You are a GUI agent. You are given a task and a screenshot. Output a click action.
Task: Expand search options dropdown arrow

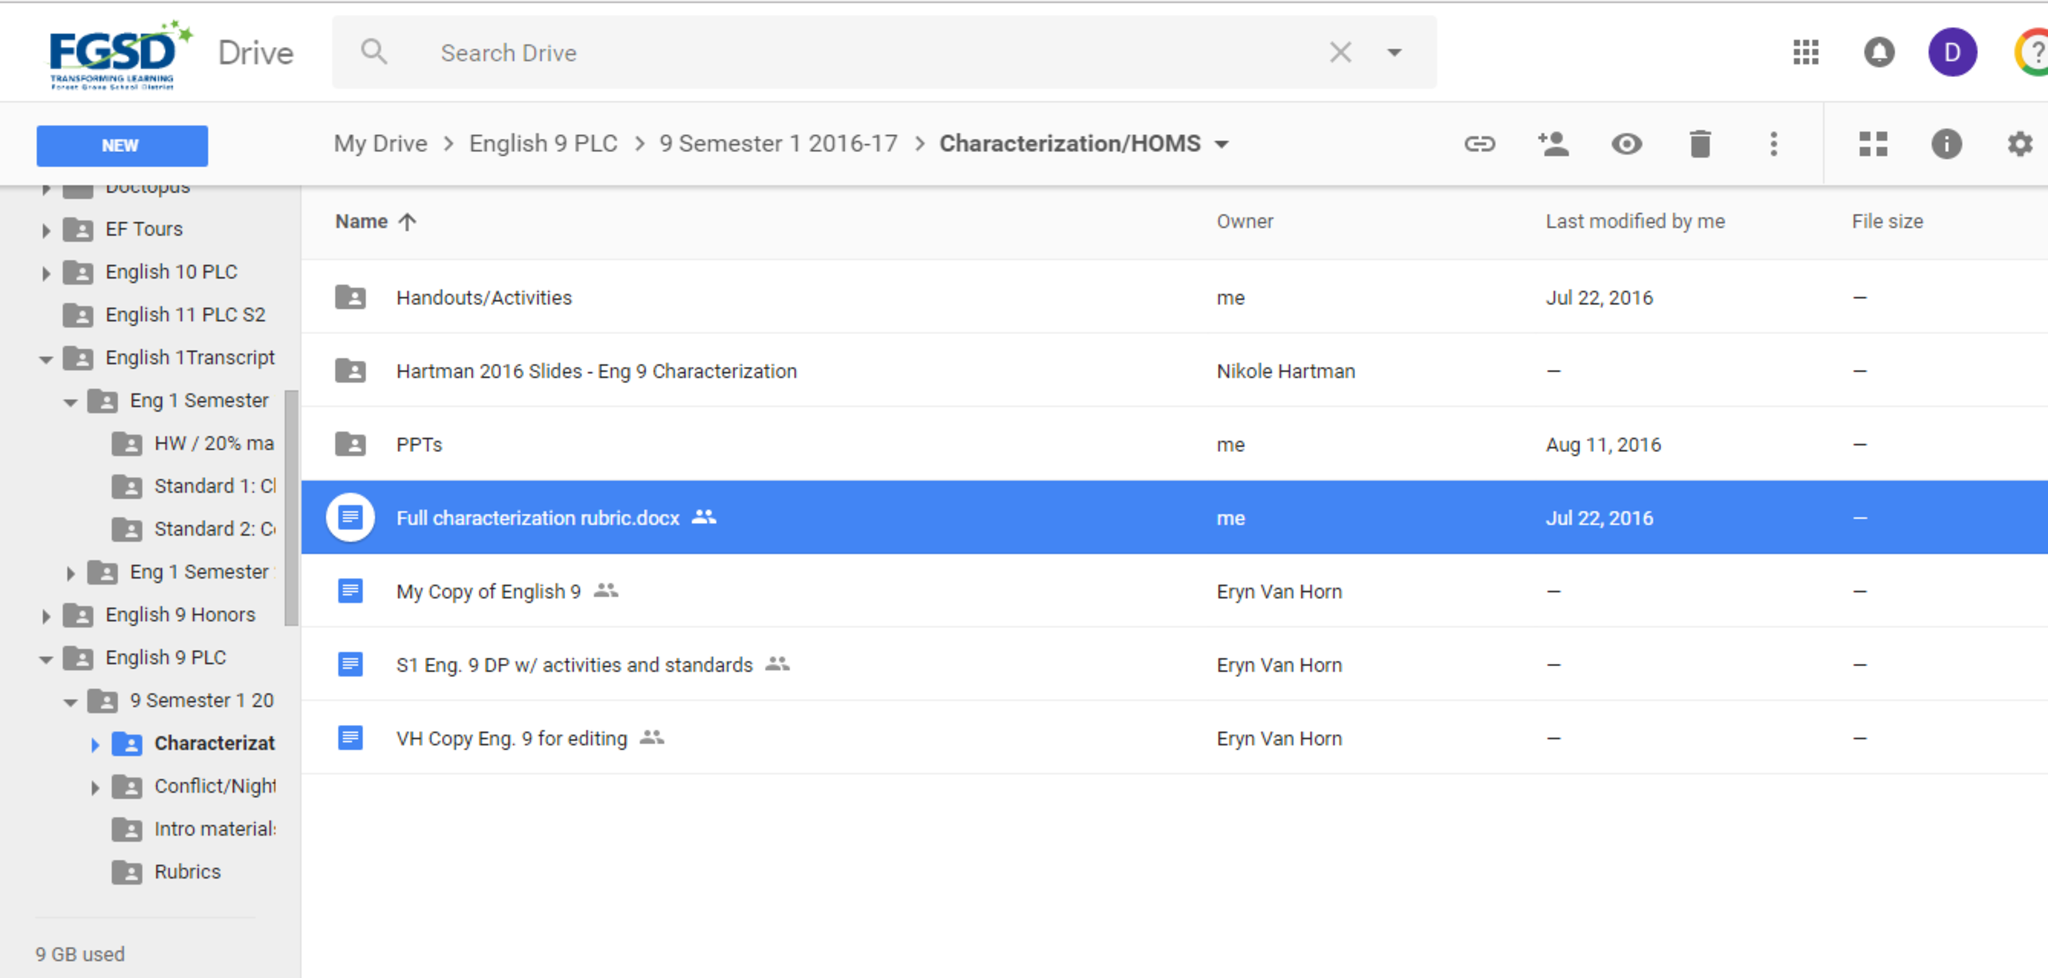pyautogui.click(x=1394, y=52)
